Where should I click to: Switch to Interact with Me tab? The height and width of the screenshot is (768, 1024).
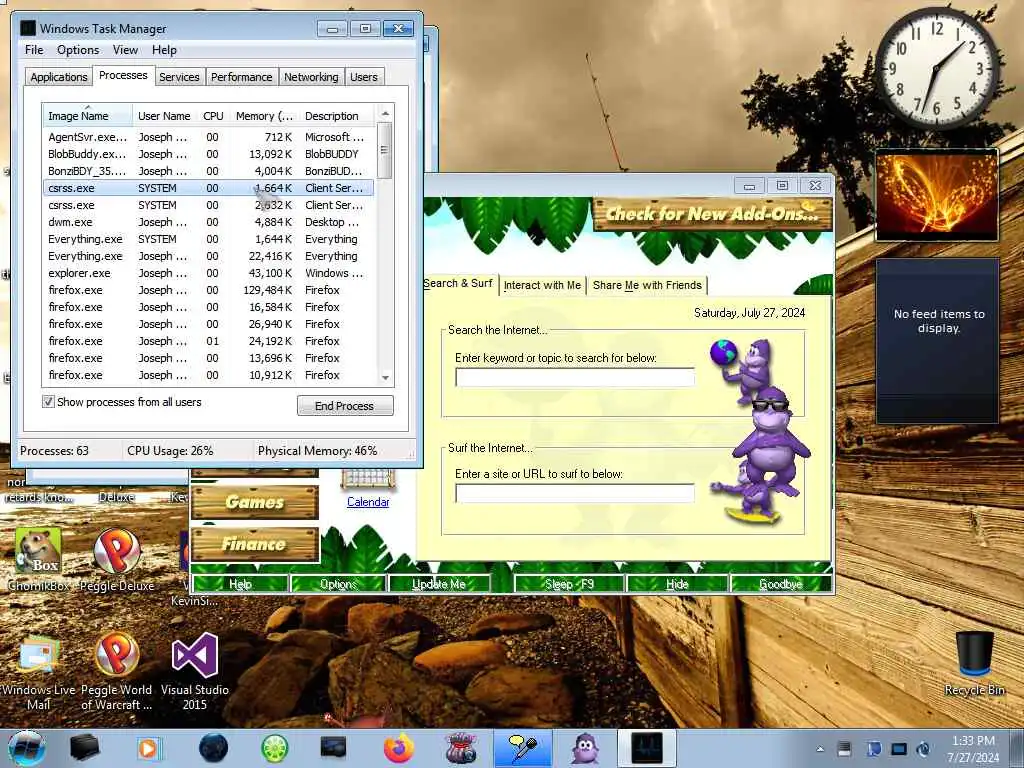542,285
